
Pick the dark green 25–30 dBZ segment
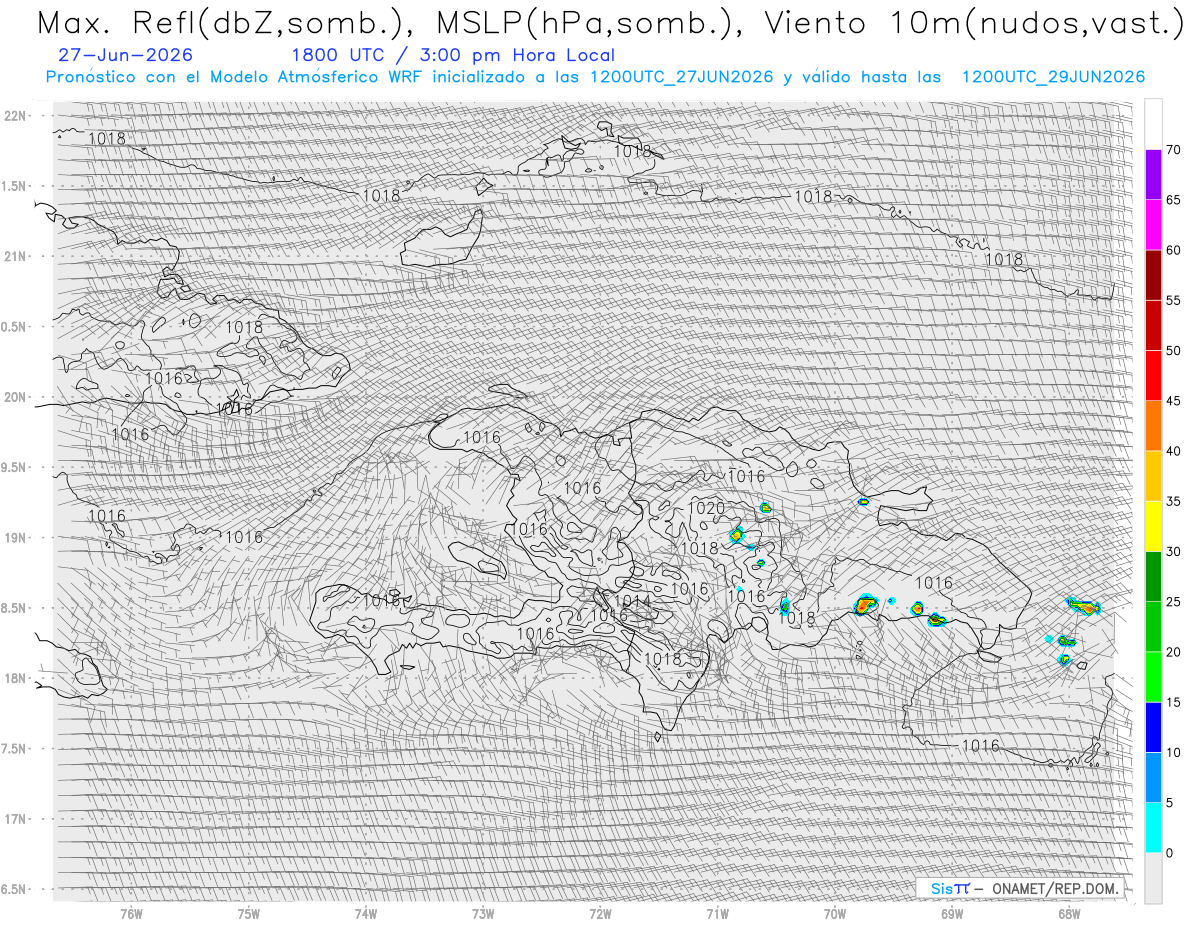pyautogui.click(x=1153, y=576)
